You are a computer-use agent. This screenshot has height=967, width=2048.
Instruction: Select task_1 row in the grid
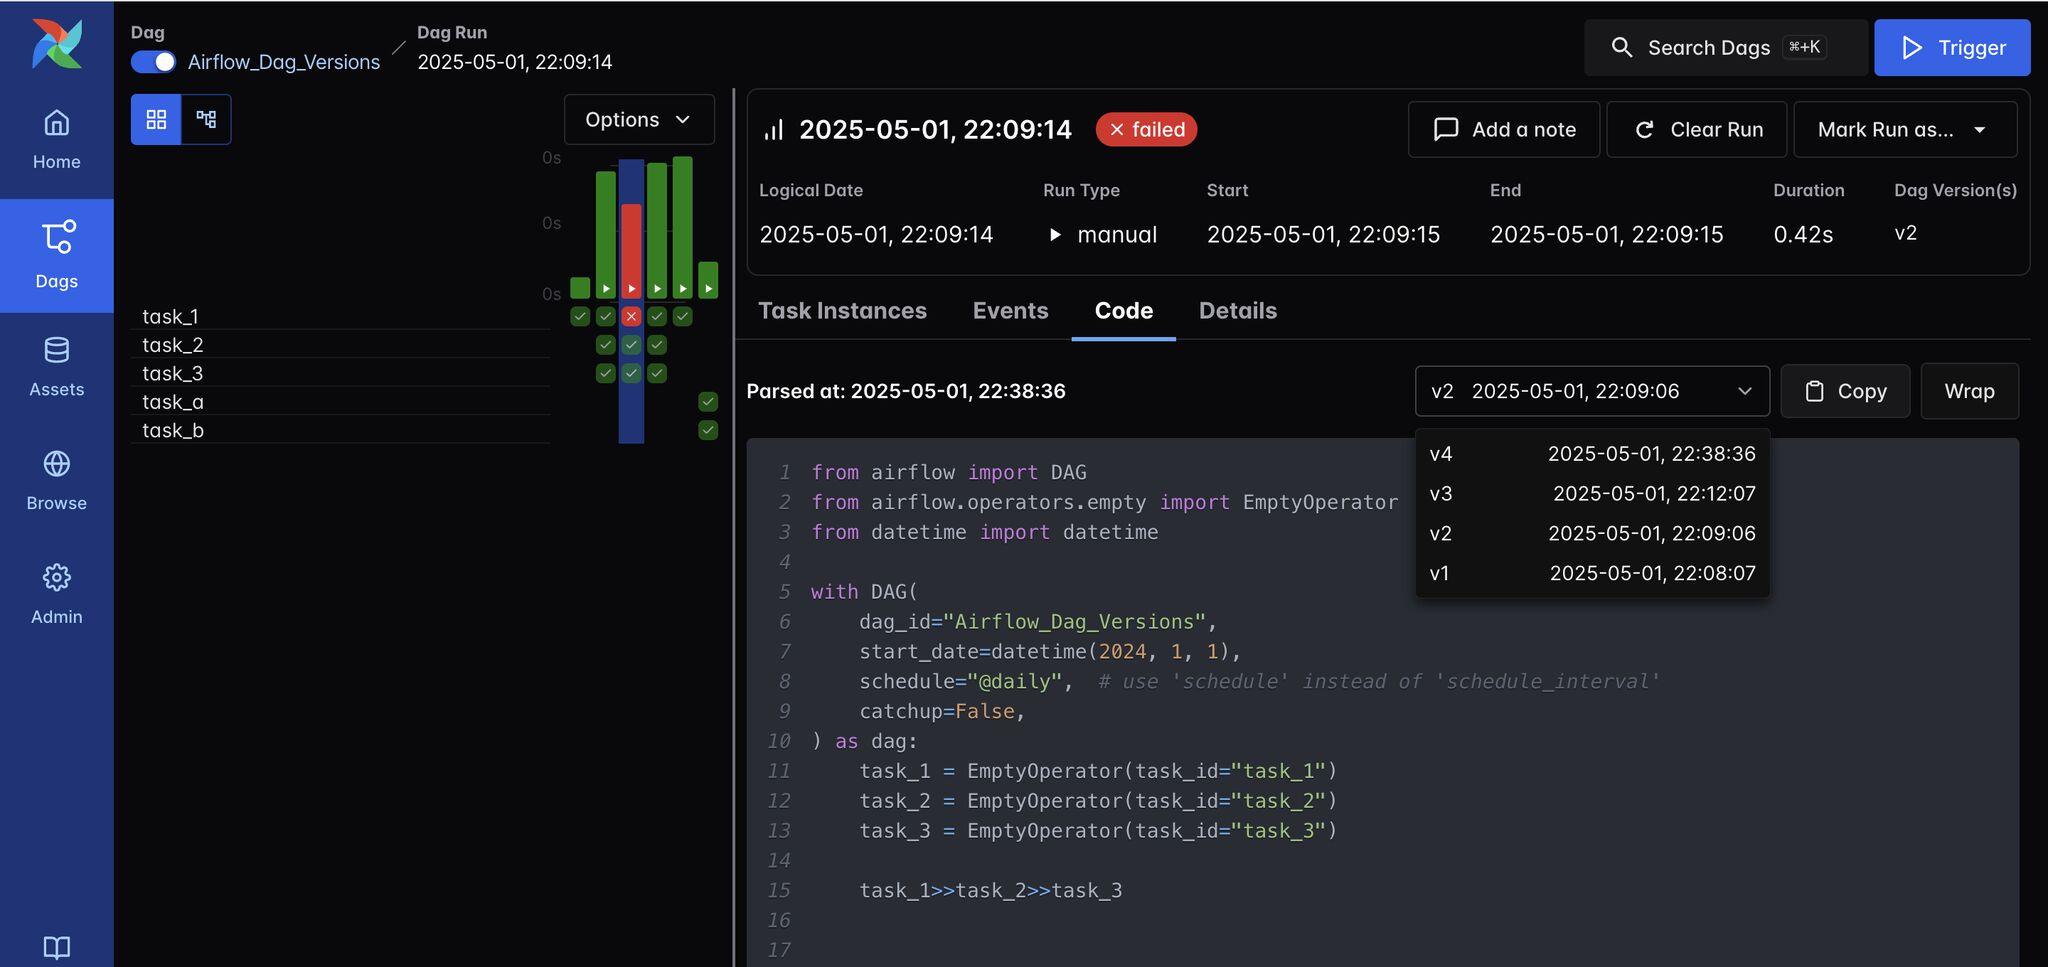pyautogui.click(x=340, y=316)
